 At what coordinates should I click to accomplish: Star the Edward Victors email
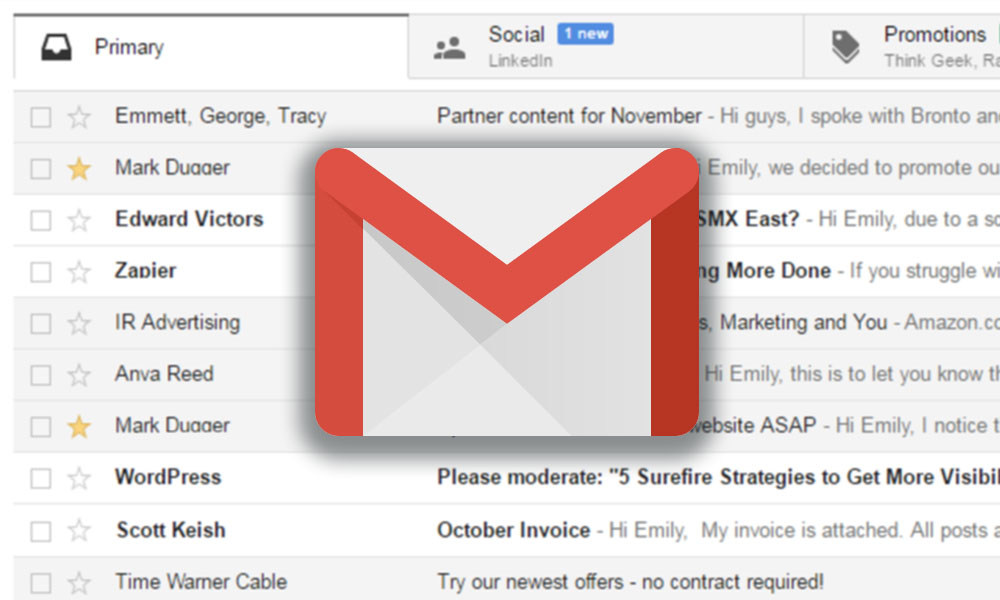click(79, 221)
